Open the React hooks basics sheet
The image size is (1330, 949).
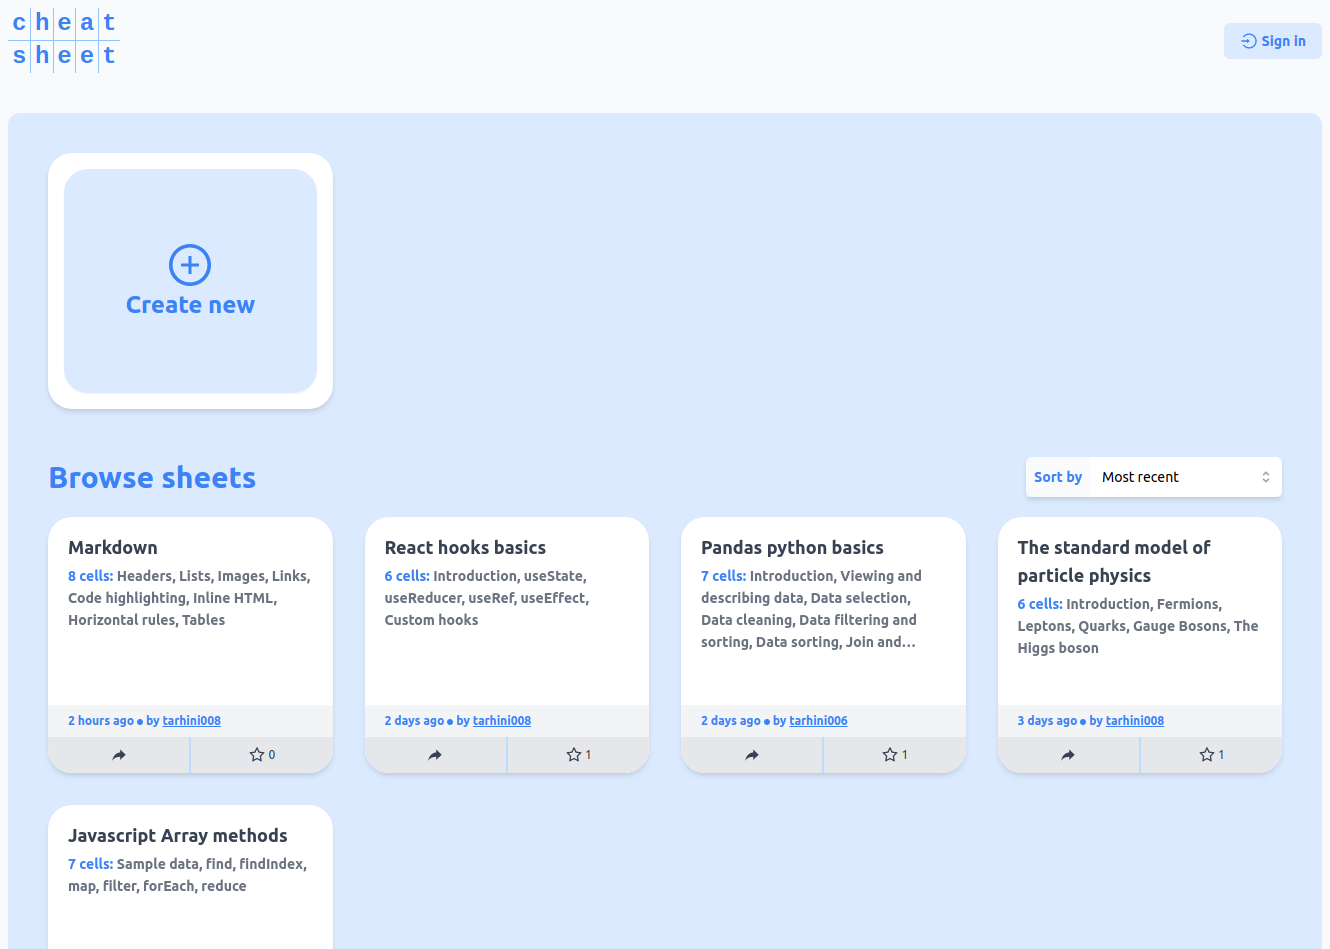click(465, 547)
